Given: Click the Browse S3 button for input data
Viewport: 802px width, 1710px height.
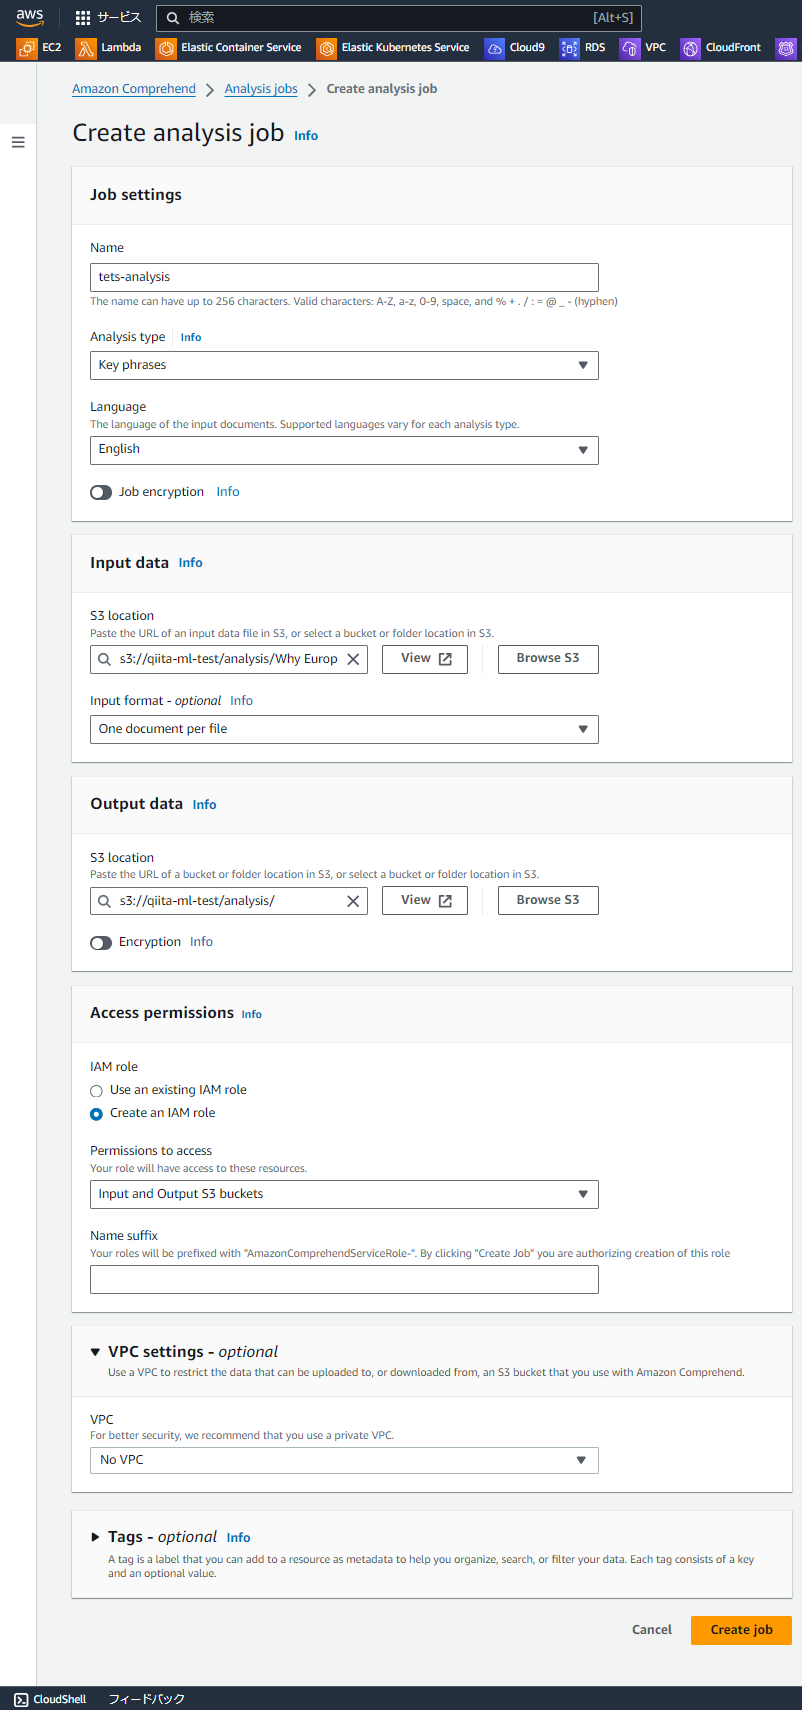Looking at the screenshot, I should click(547, 659).
